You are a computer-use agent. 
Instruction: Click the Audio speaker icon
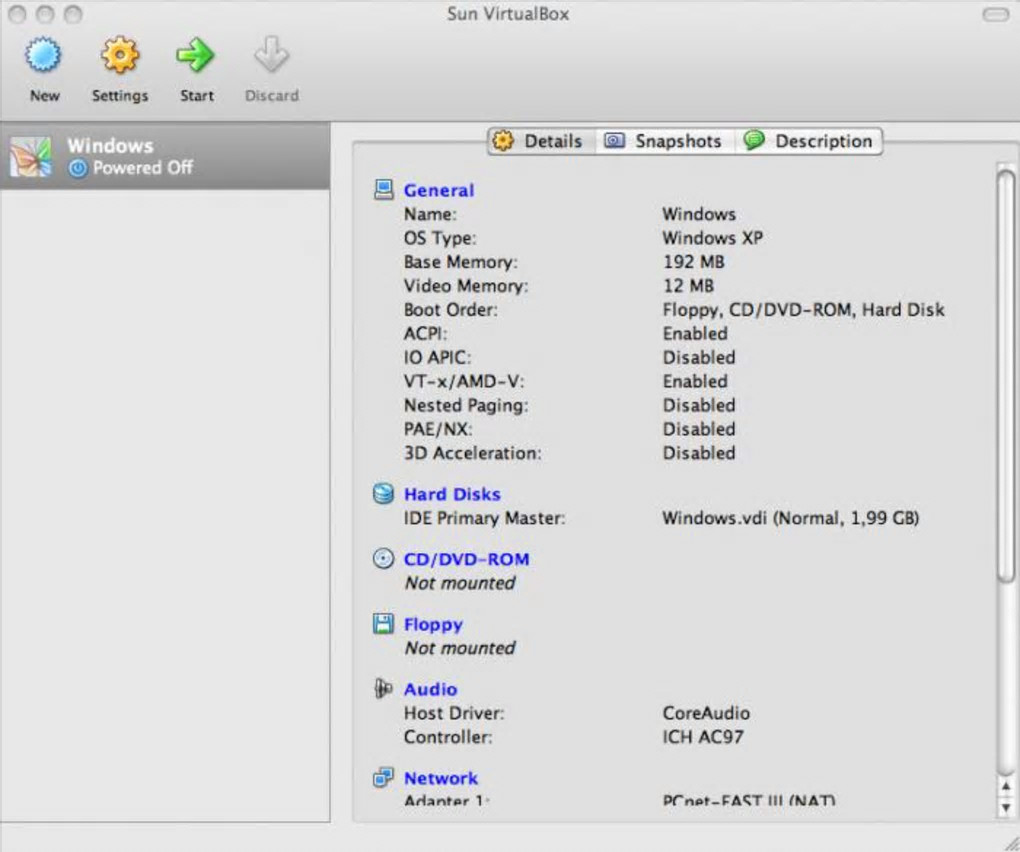(383, 688)
